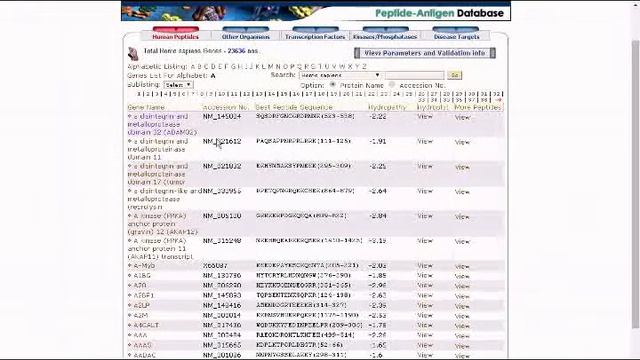View More Peptides for AAAS row

pos(462,346)
